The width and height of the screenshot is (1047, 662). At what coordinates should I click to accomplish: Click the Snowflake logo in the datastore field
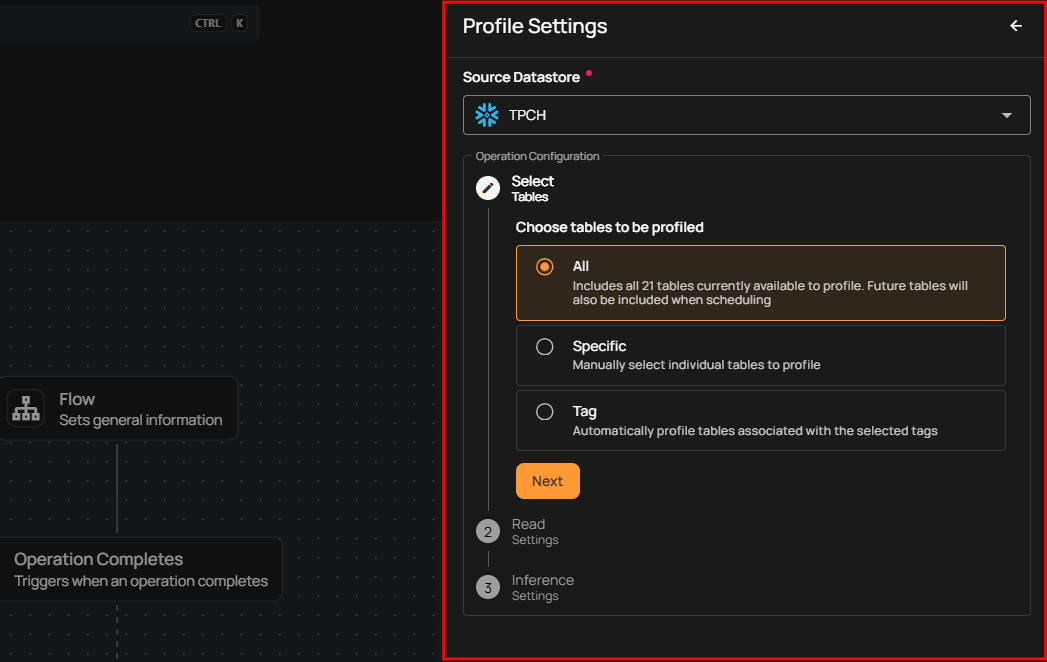coord(487,115)
